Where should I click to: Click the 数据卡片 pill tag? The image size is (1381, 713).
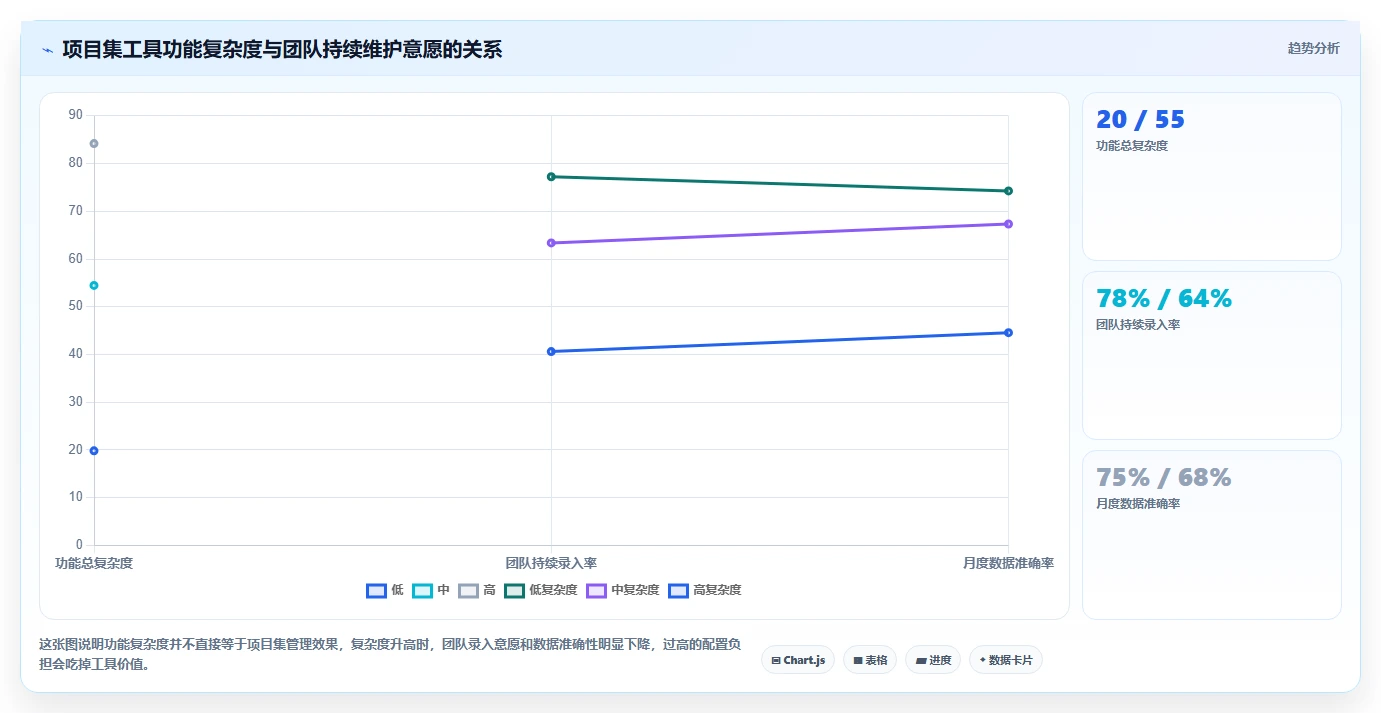pyautogui.click(x=1006, y=660)
